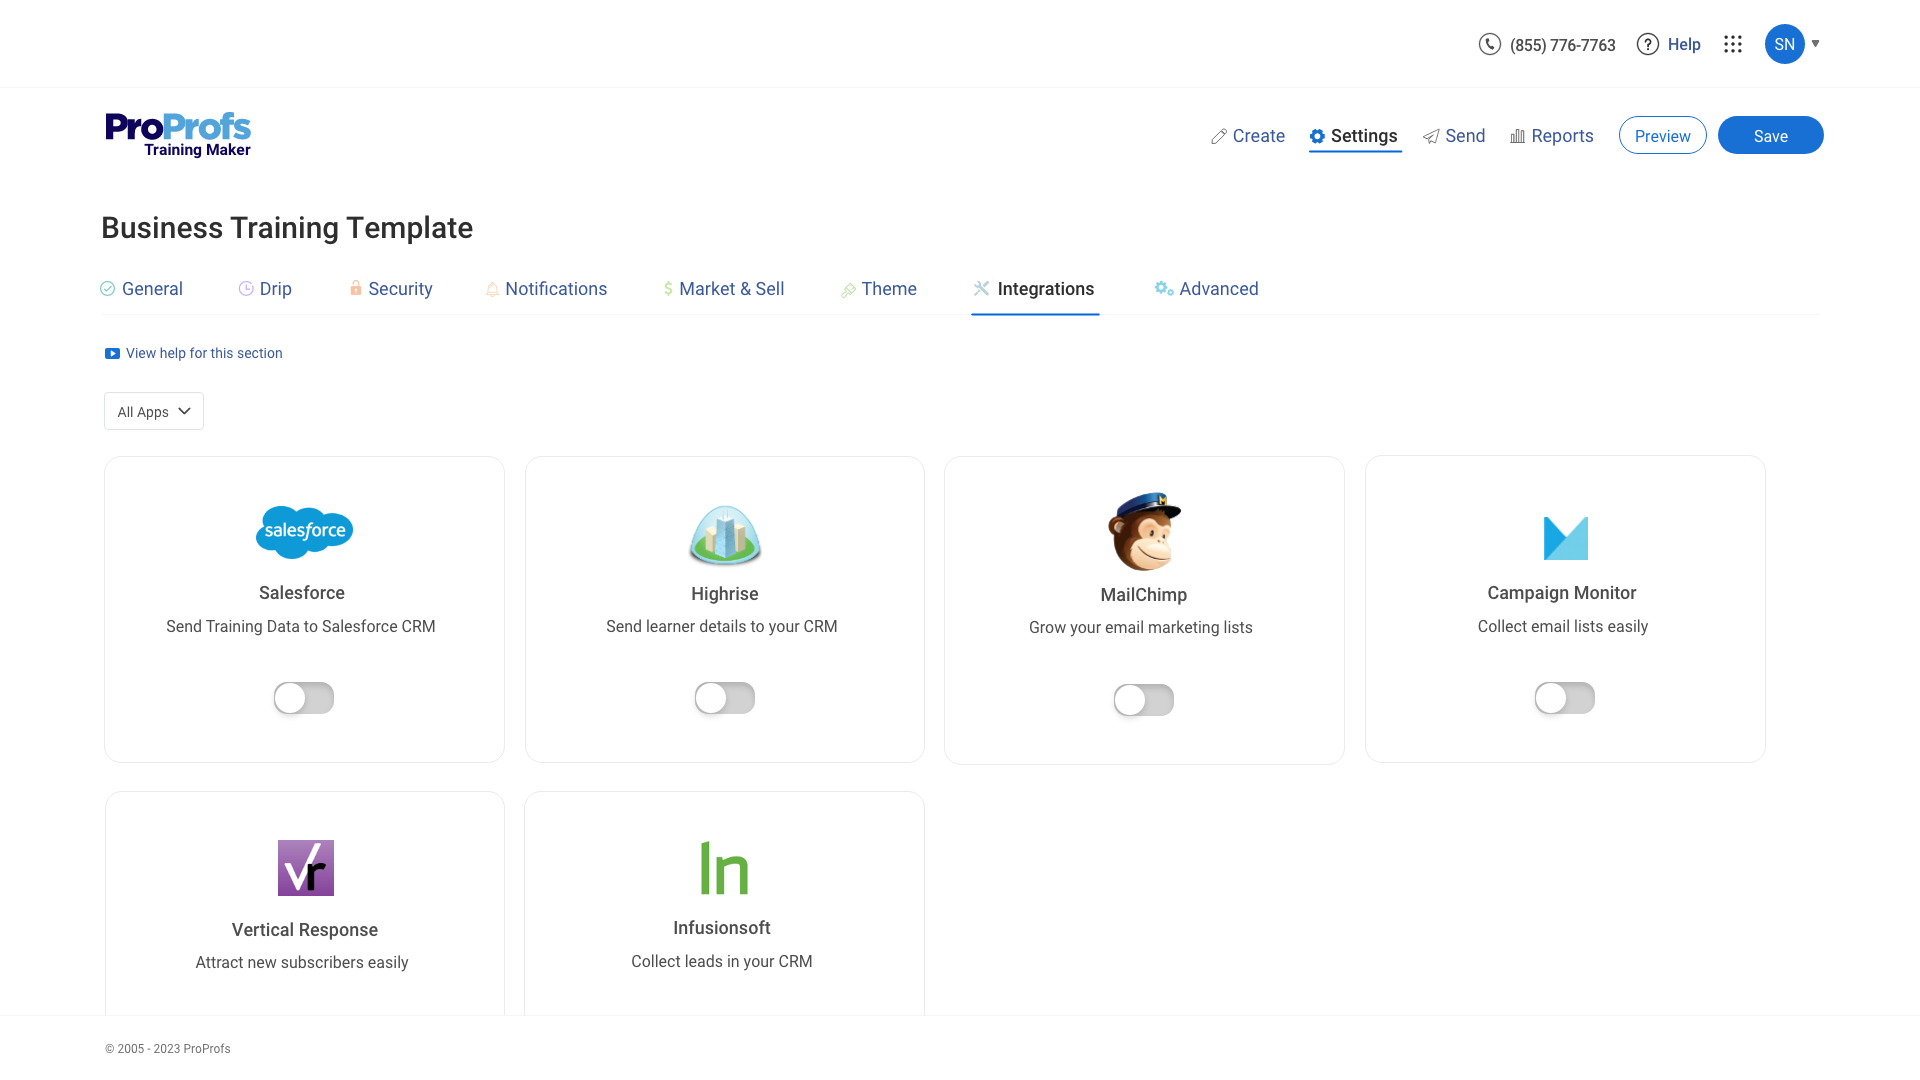Open the All Apps filter dropdown
The width and height of the screenshot is (1920, 1080).
coord(154,411)
